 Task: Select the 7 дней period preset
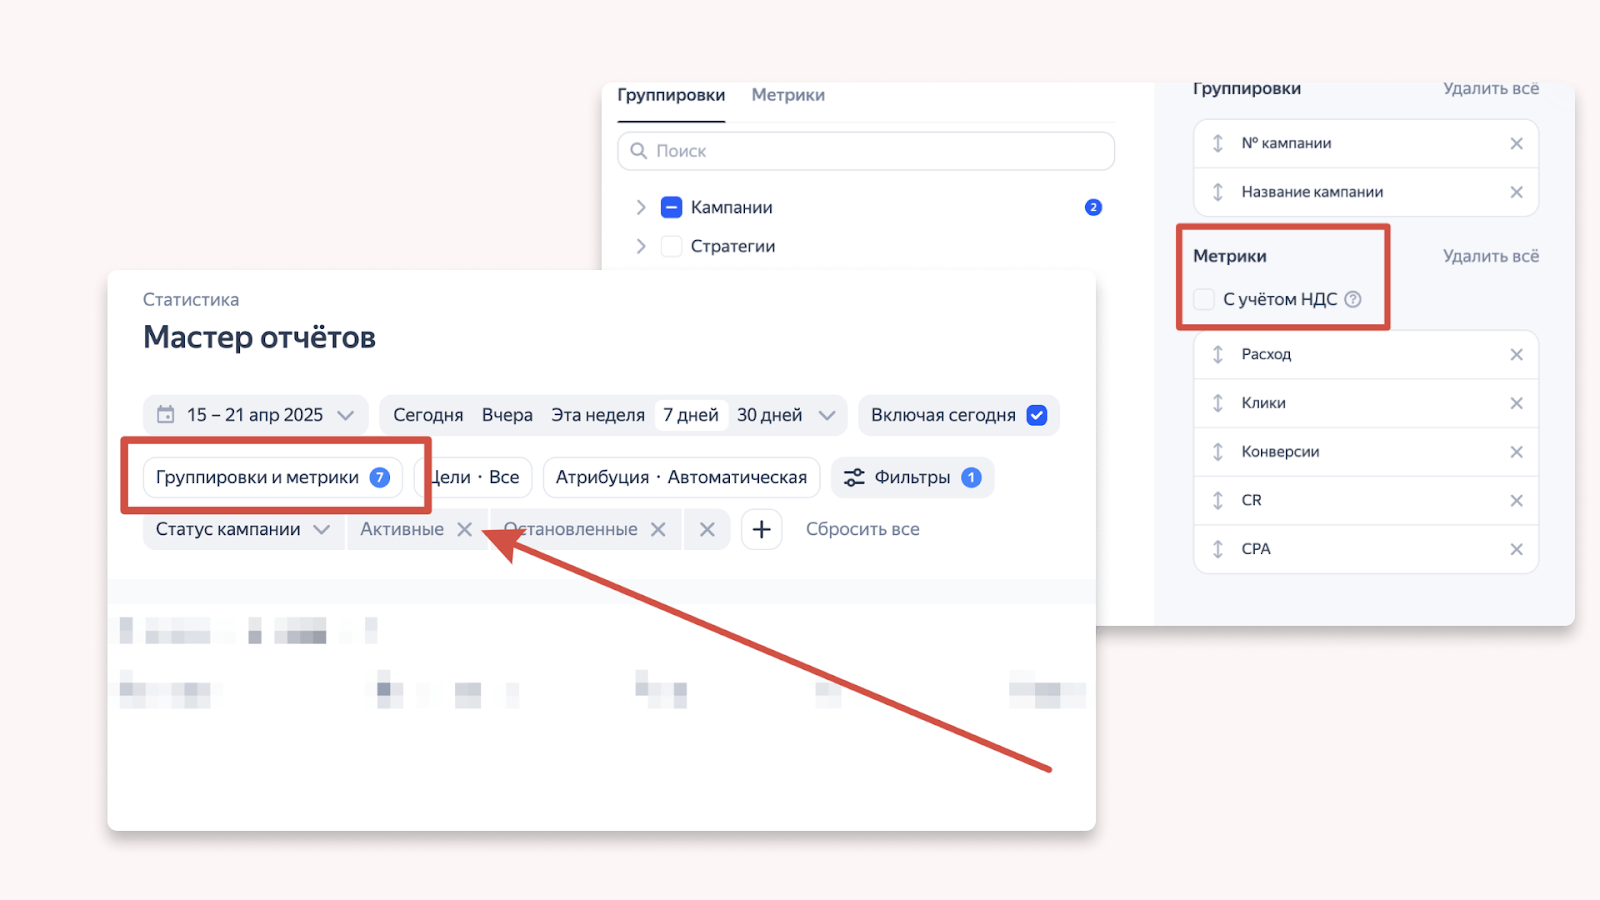point(691,415)
